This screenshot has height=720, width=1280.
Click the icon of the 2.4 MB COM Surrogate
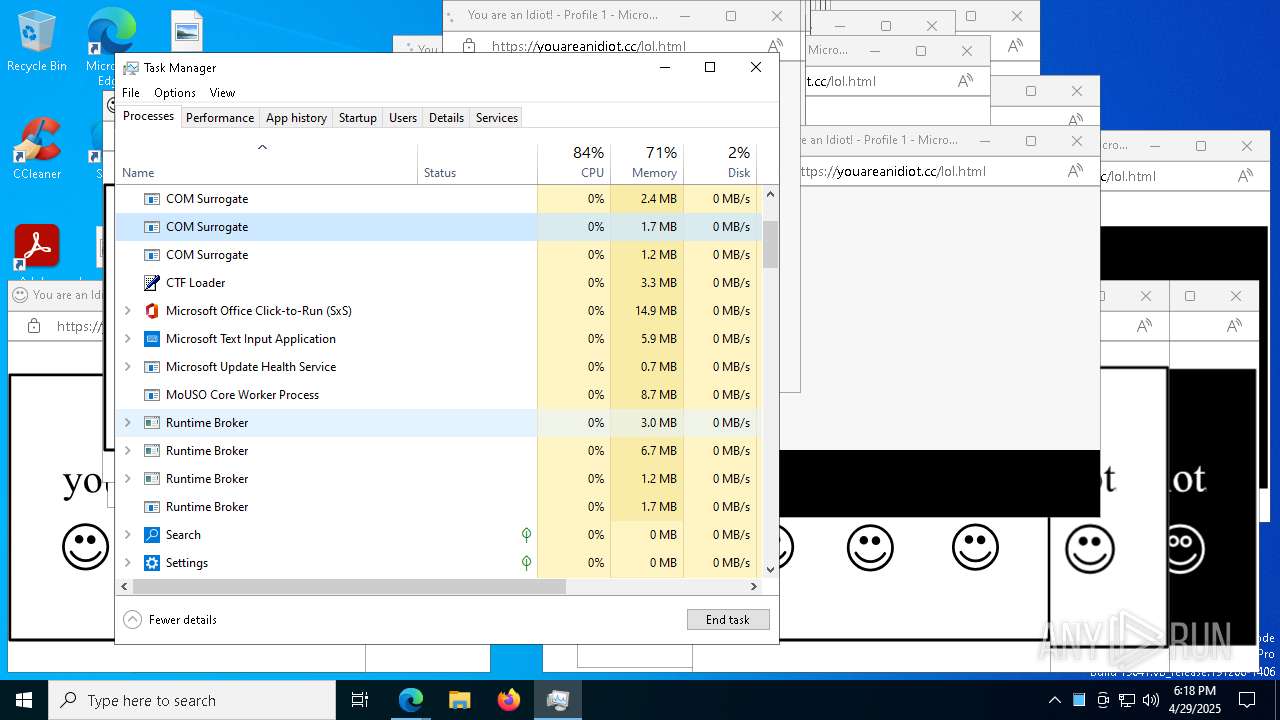pyautogui.click(x=152, y=199)
